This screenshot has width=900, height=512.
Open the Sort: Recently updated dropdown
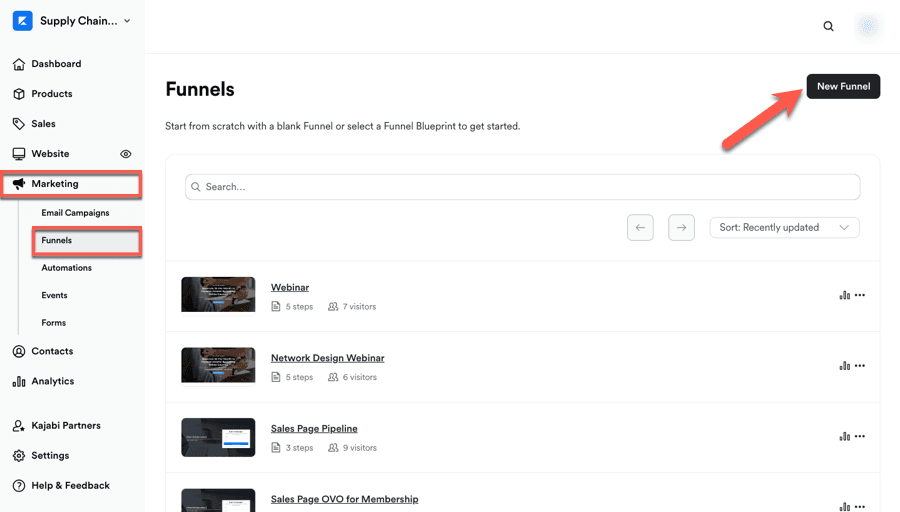tap(784, 228)
